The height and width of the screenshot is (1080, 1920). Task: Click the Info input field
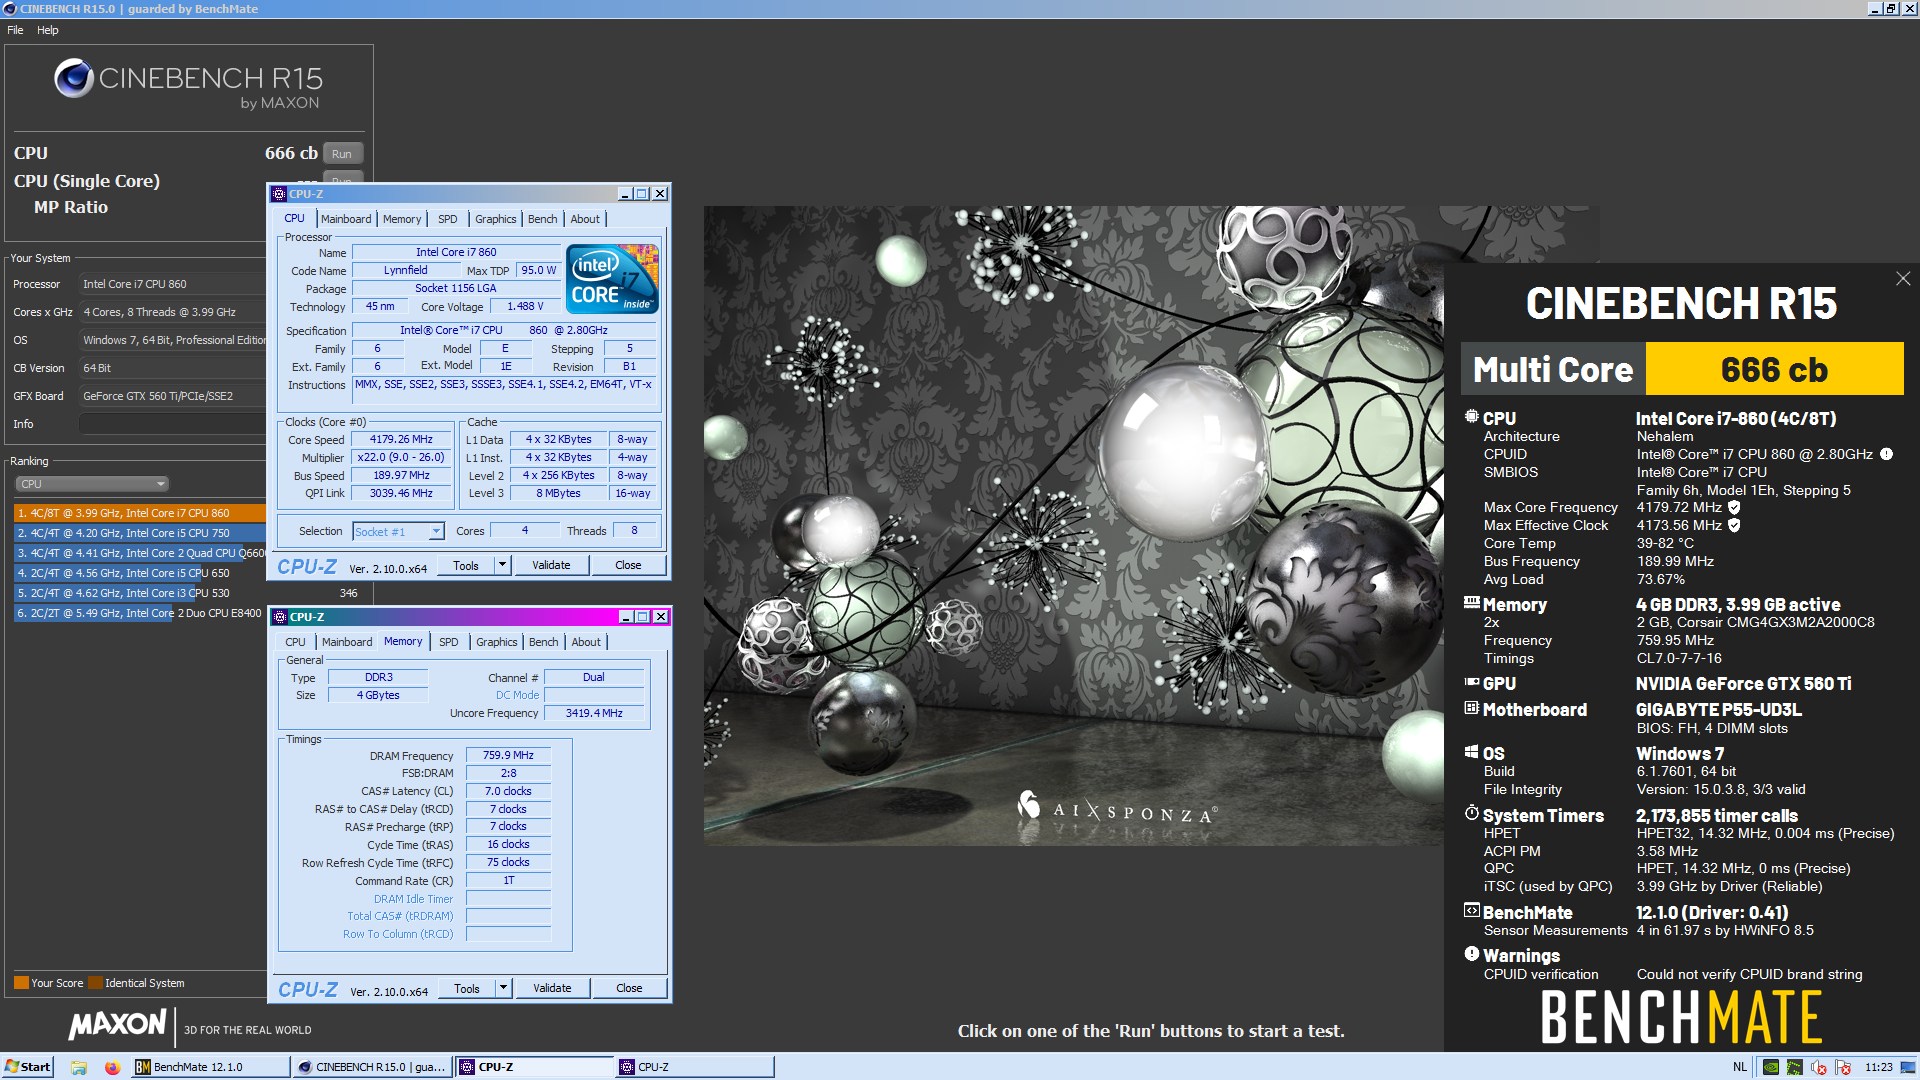(172, 424)
